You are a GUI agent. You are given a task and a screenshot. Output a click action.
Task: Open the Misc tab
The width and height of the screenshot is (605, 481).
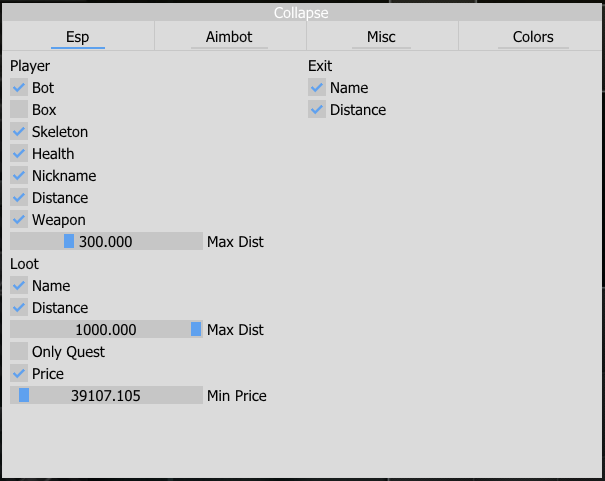click(381, 37)
